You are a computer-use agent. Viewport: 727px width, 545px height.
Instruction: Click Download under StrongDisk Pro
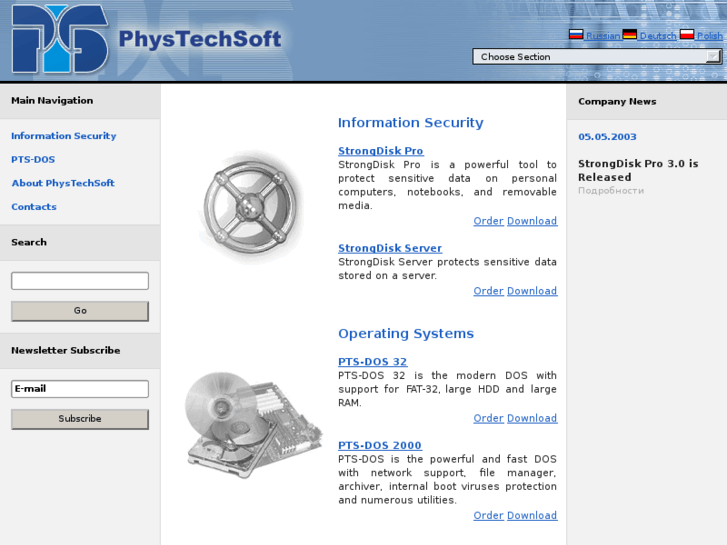point(532,221)
